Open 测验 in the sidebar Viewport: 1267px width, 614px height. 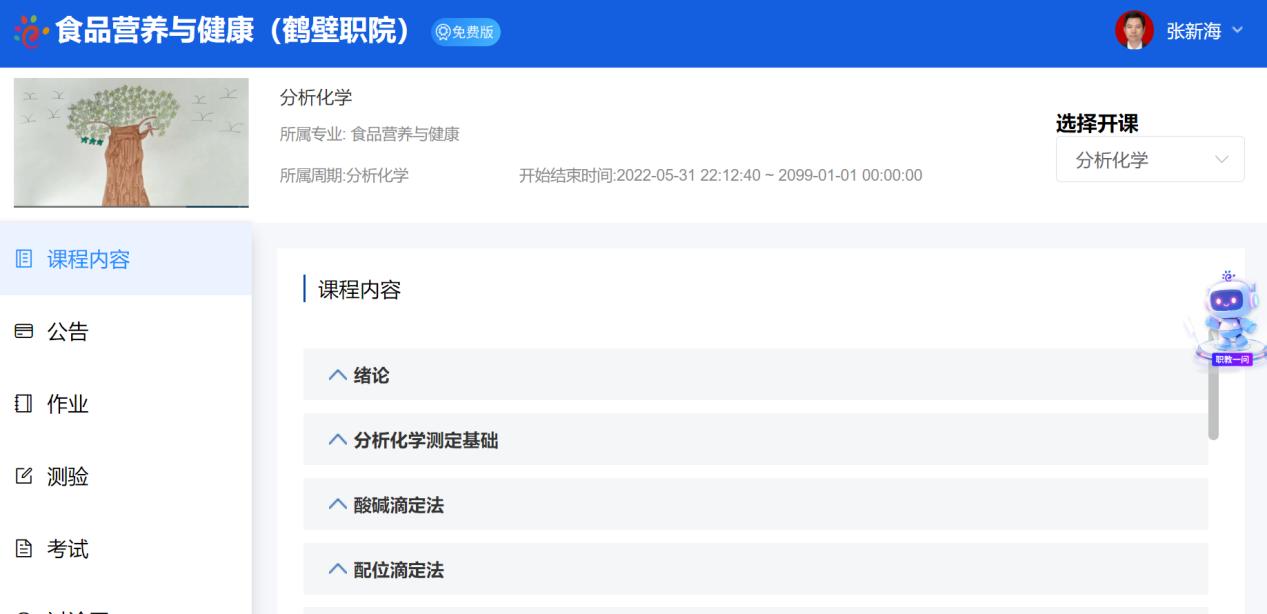click(x=126, y=477)
